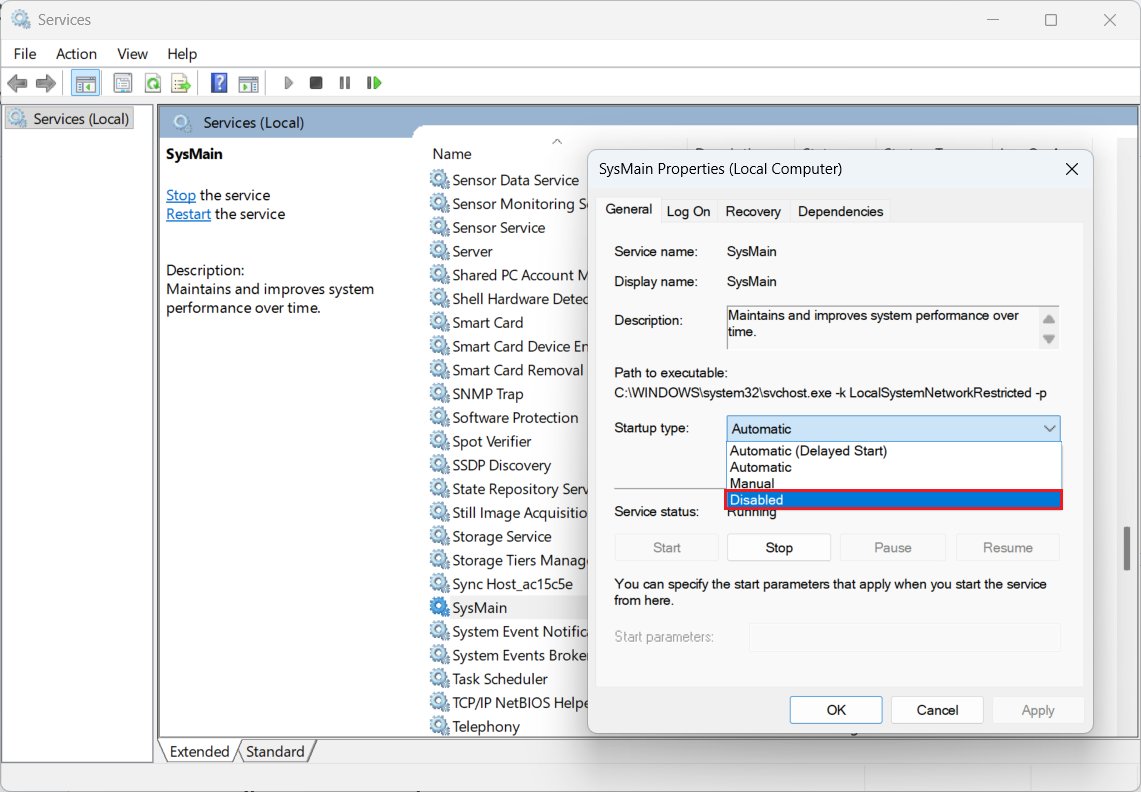This screenshot has width=1141, height=792.
Task: Click the Refresh toolbar icon
Action: (152, 83)
